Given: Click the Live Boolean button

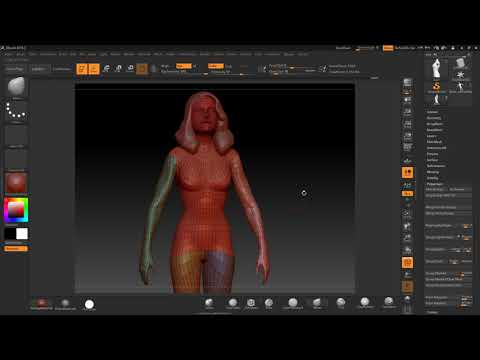Looking at the screenshot, I should [x=63, y=69].
